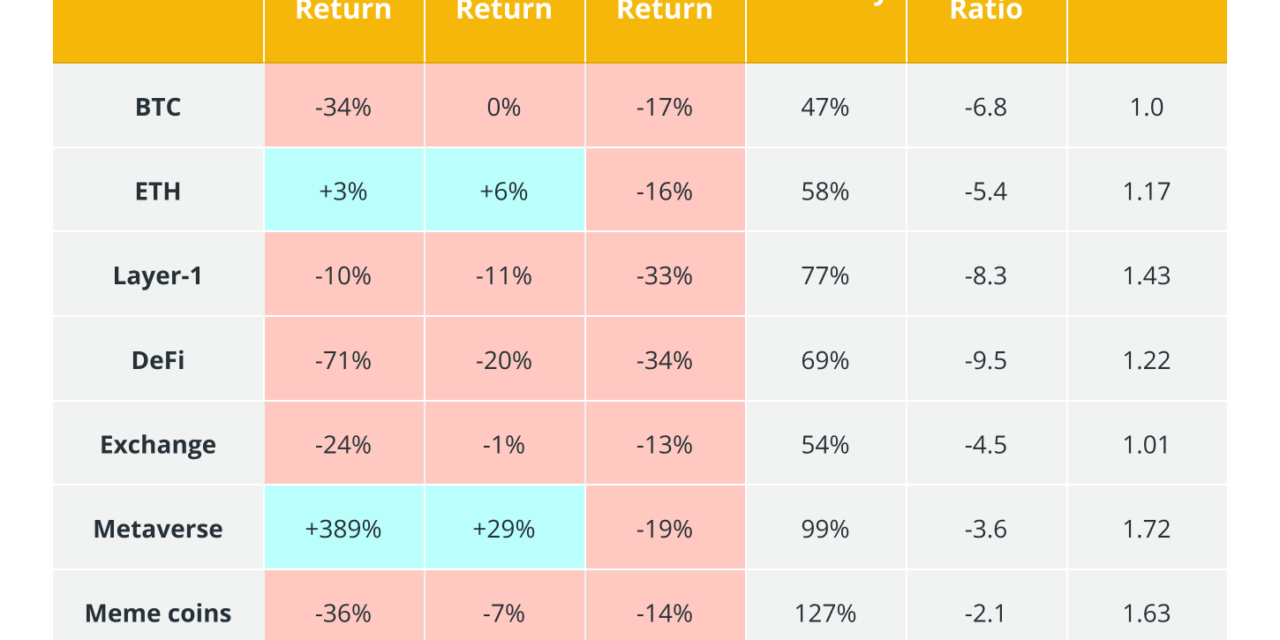Click the Layer-1 77% cell
Screen dimensions: 1280x640
(x=825, y=275)
